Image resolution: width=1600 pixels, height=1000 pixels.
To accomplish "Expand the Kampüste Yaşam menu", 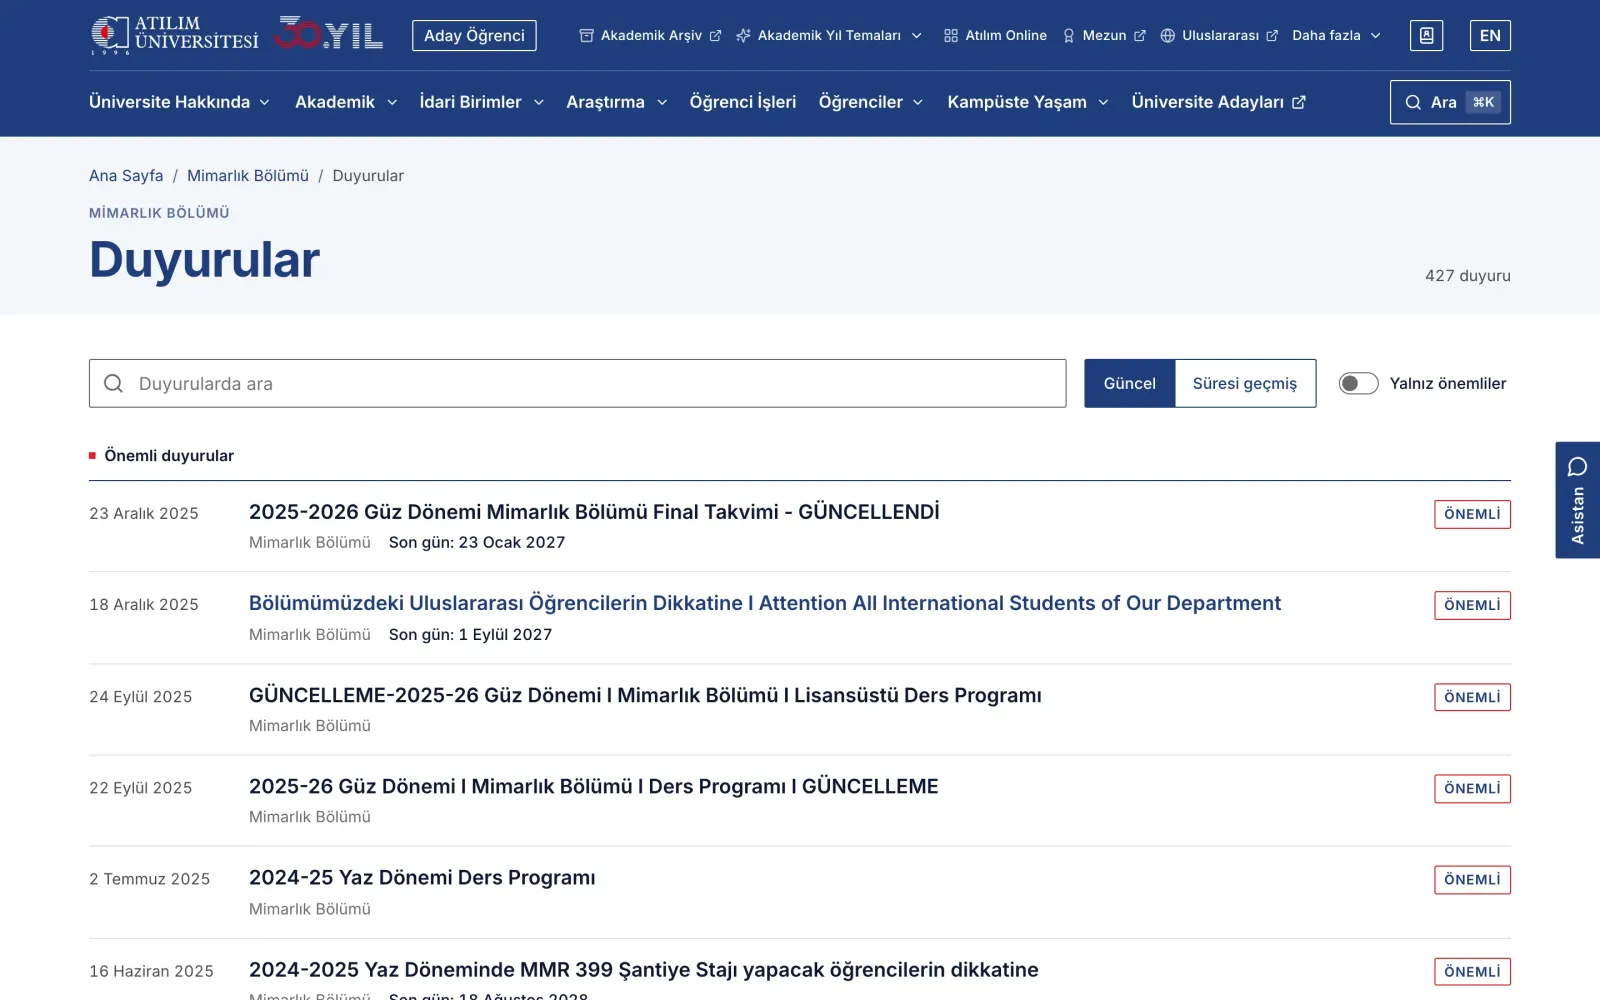I will (1028, 102).
